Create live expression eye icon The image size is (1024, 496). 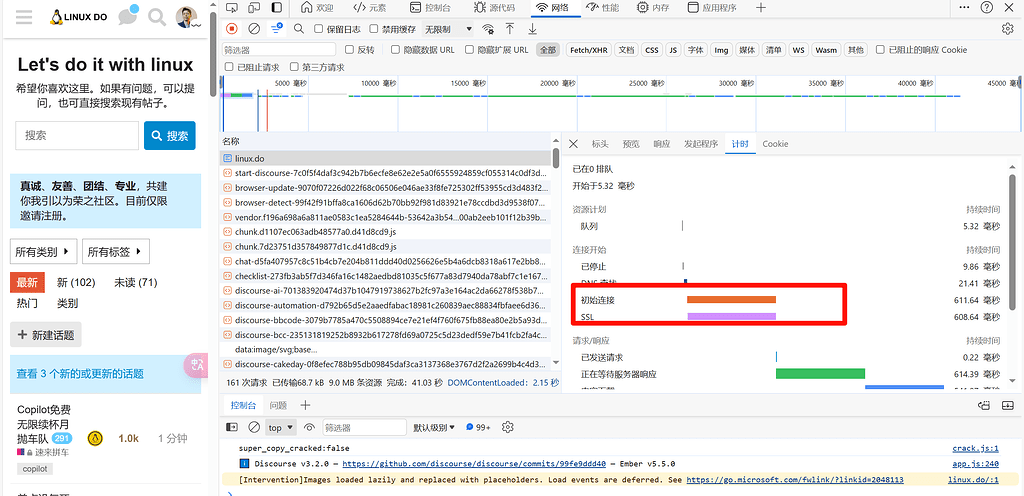310,427
